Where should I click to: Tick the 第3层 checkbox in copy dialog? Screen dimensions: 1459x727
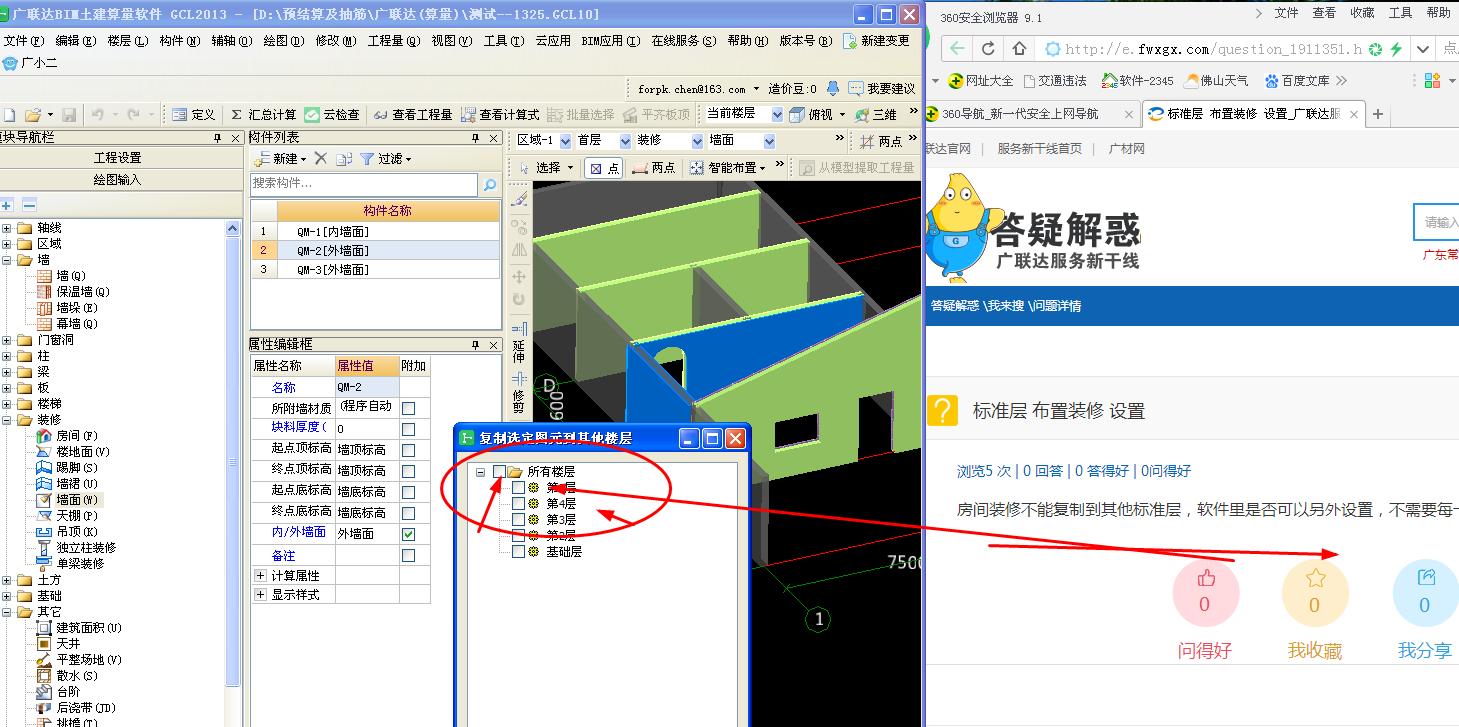pyautogui.click(x=518, y=520)
